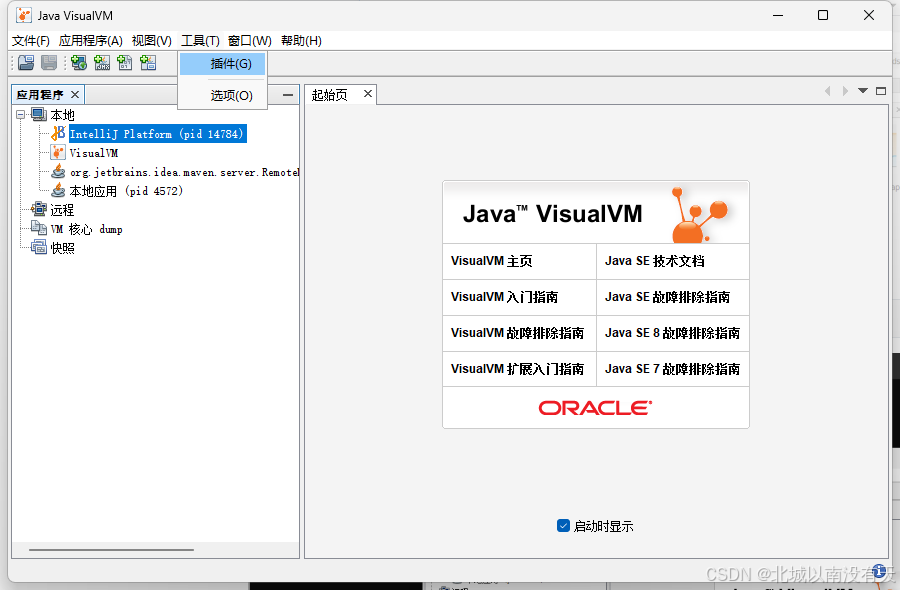The image size is (900, 590).
Task: Uncheck the 启动时显示 checkbox
Action: point(563,526)
